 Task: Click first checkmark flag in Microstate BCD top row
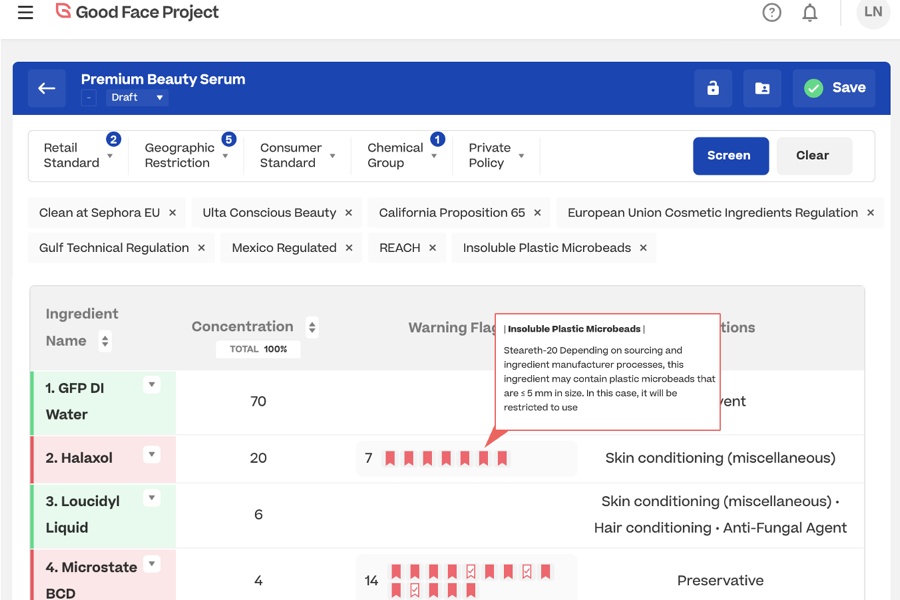[471, 571]
